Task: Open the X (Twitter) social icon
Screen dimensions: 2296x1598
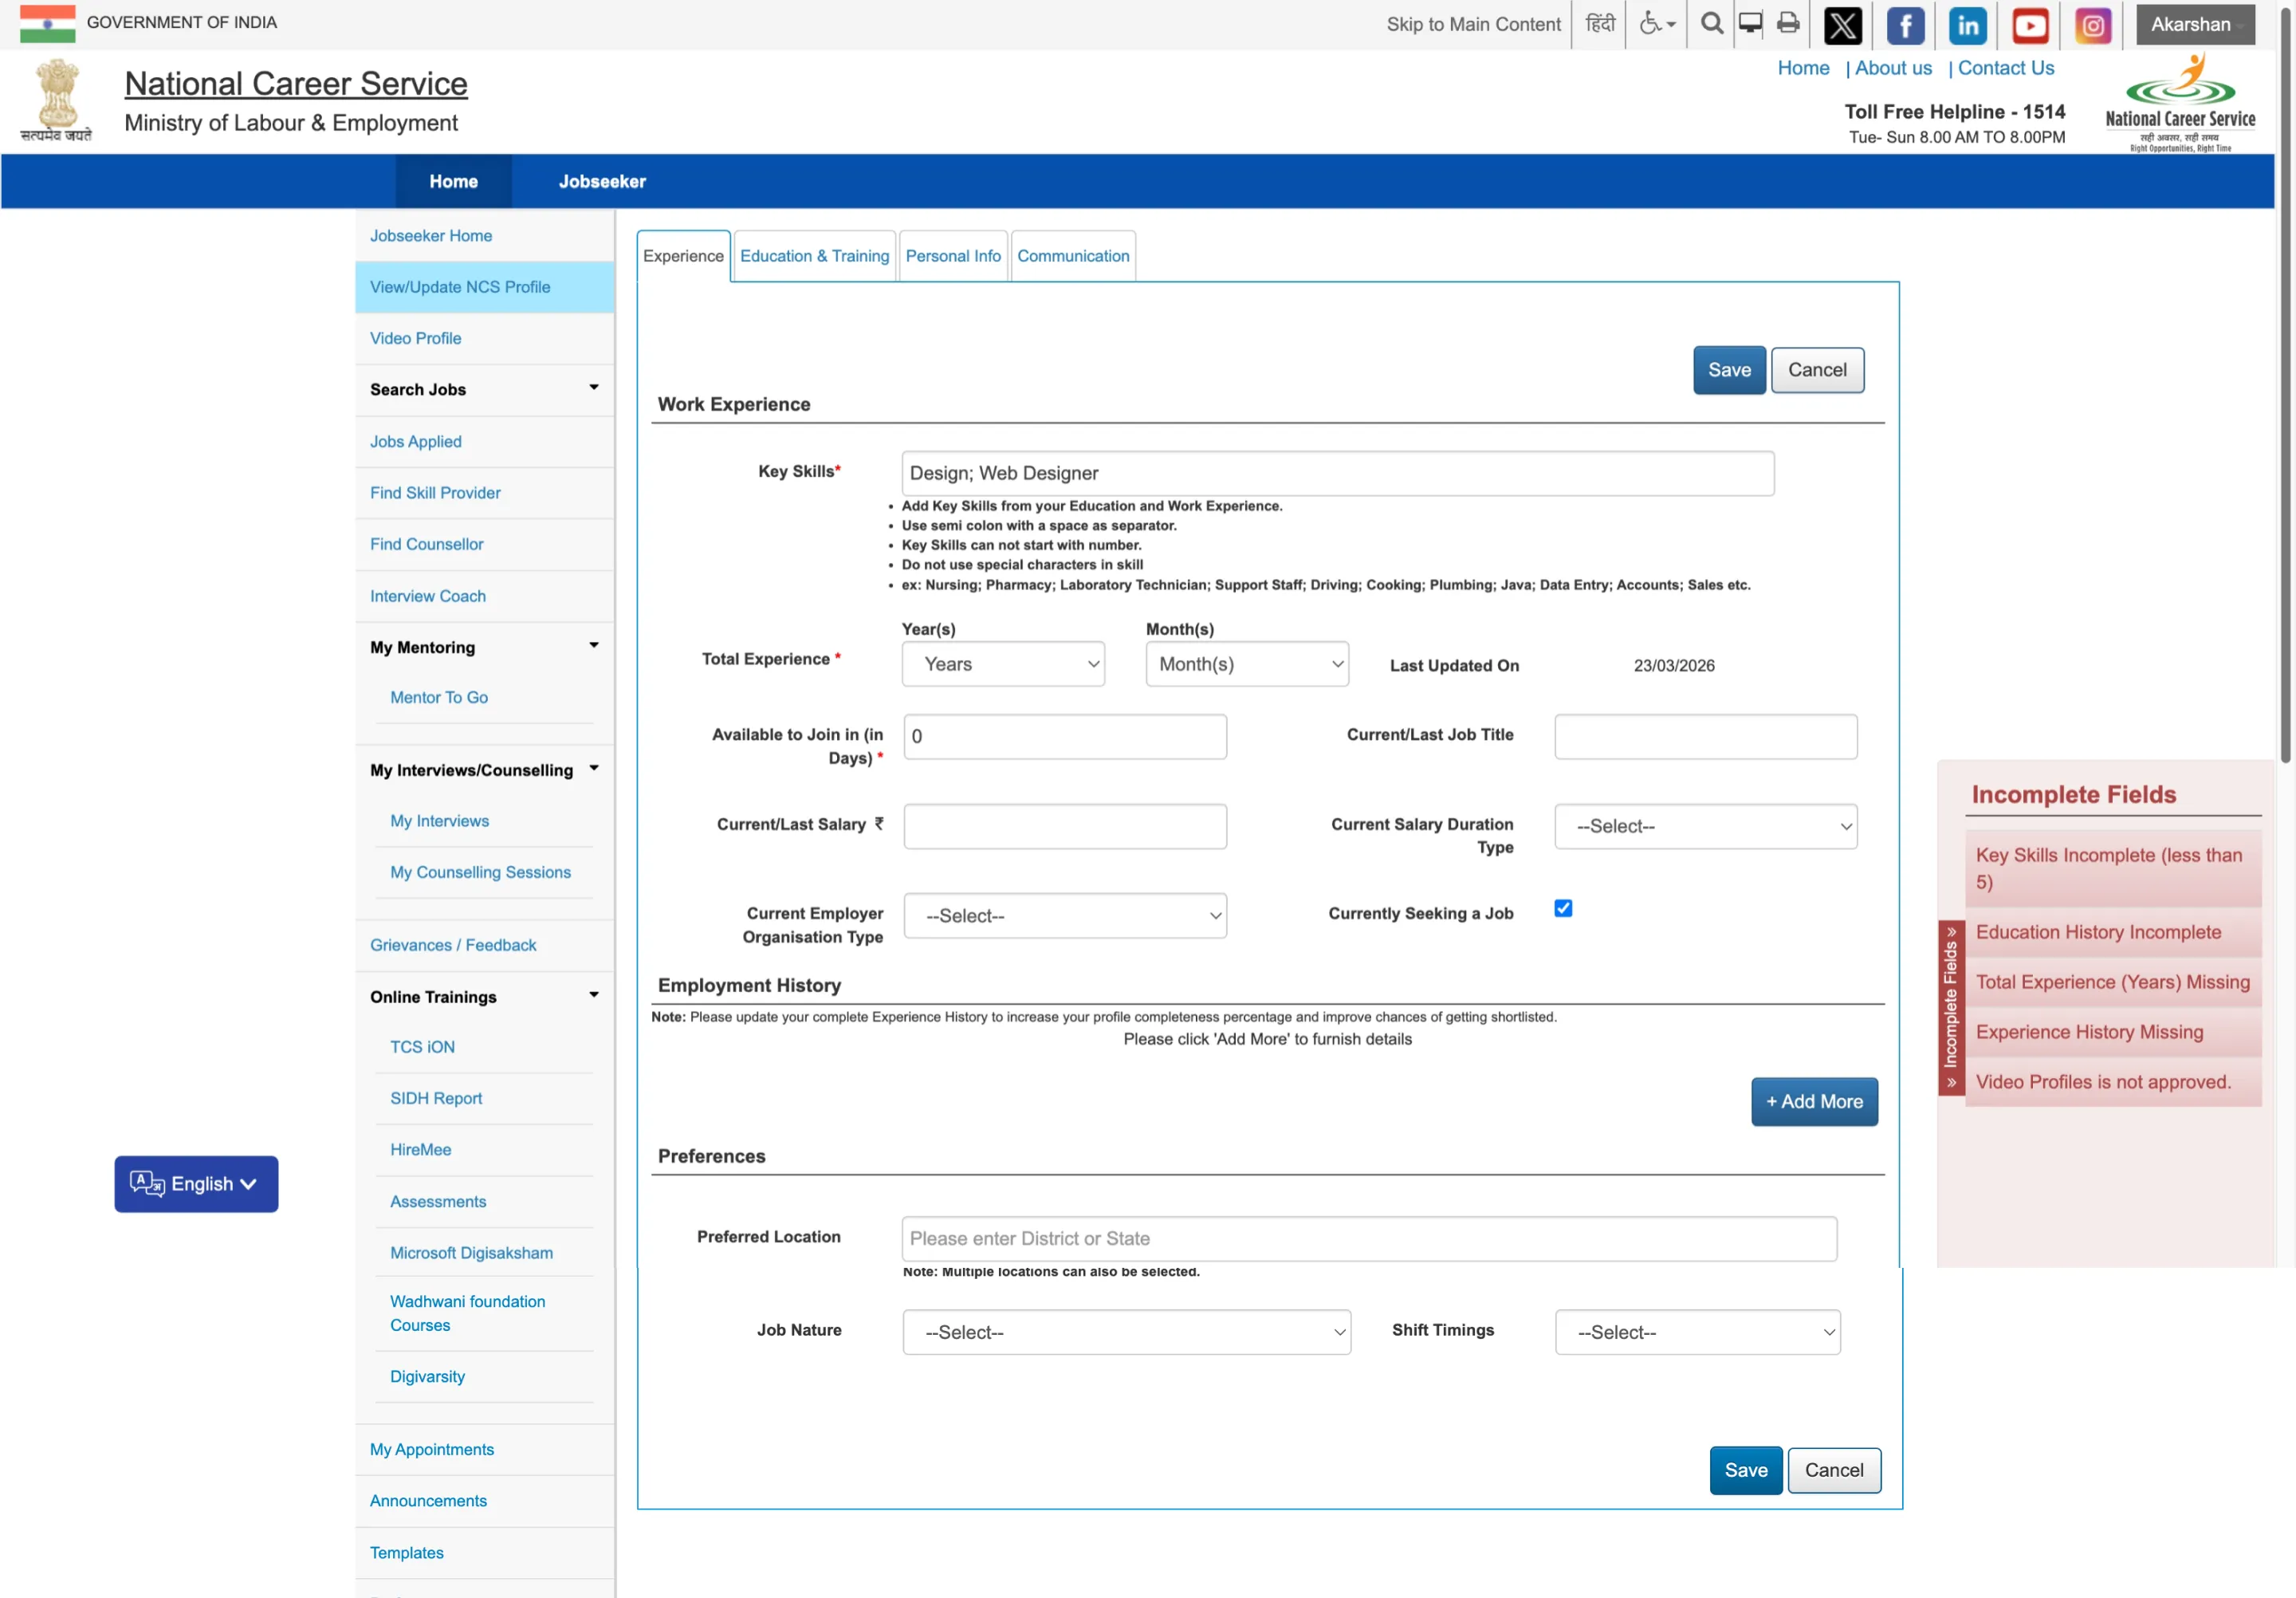Action: click(x=1842, y=25)
